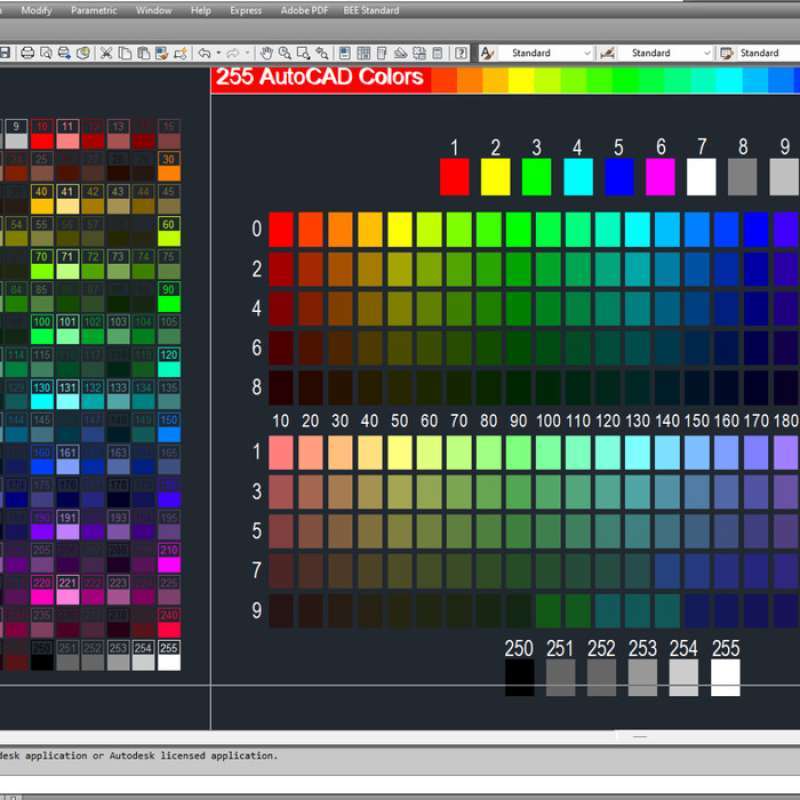This screenshot has height=800, width=800.
Task: Activate the Match Properties tool
Action: (160, 52)
